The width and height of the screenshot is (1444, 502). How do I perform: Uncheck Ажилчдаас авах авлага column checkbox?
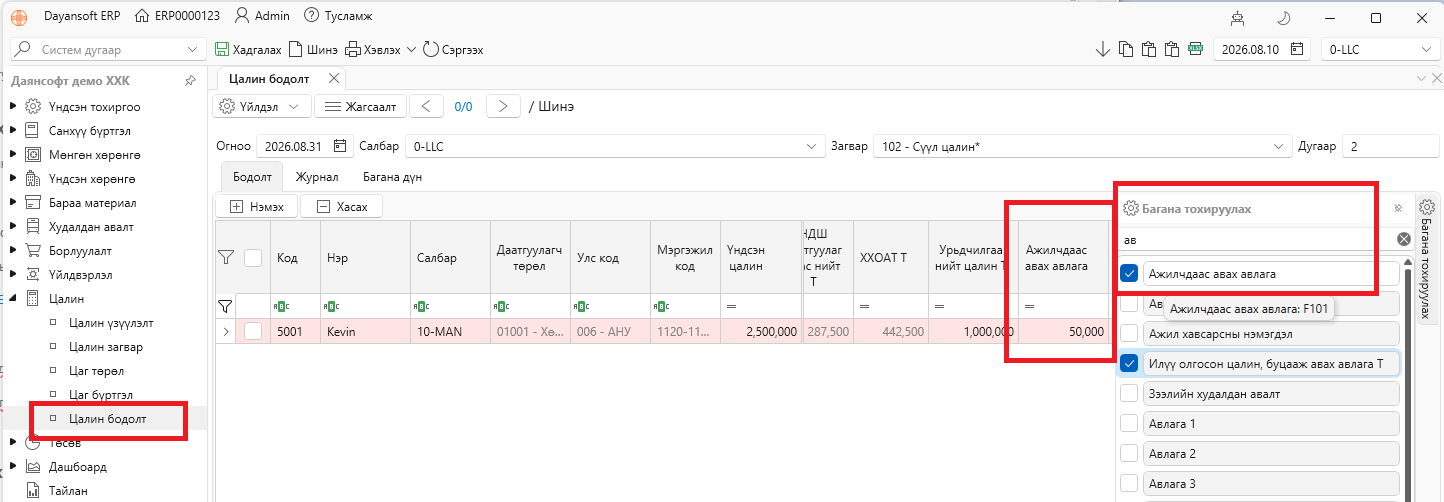(x=1129, y=273)
